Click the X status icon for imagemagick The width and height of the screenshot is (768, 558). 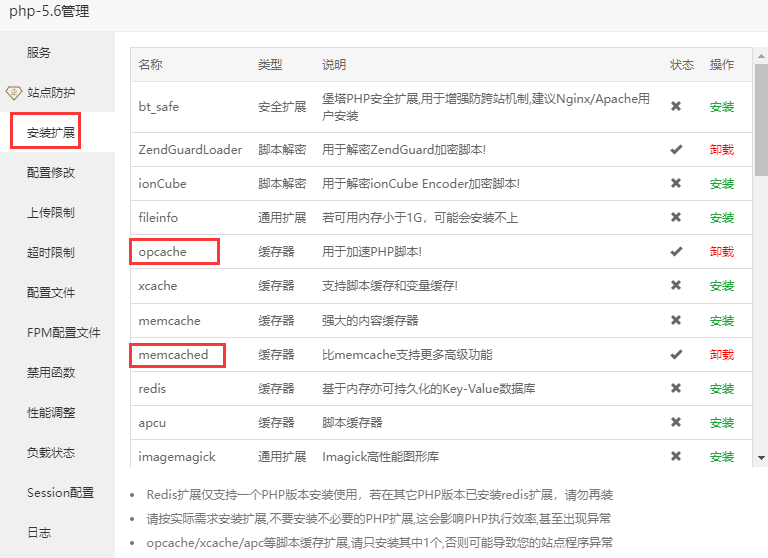click(676, 456)
